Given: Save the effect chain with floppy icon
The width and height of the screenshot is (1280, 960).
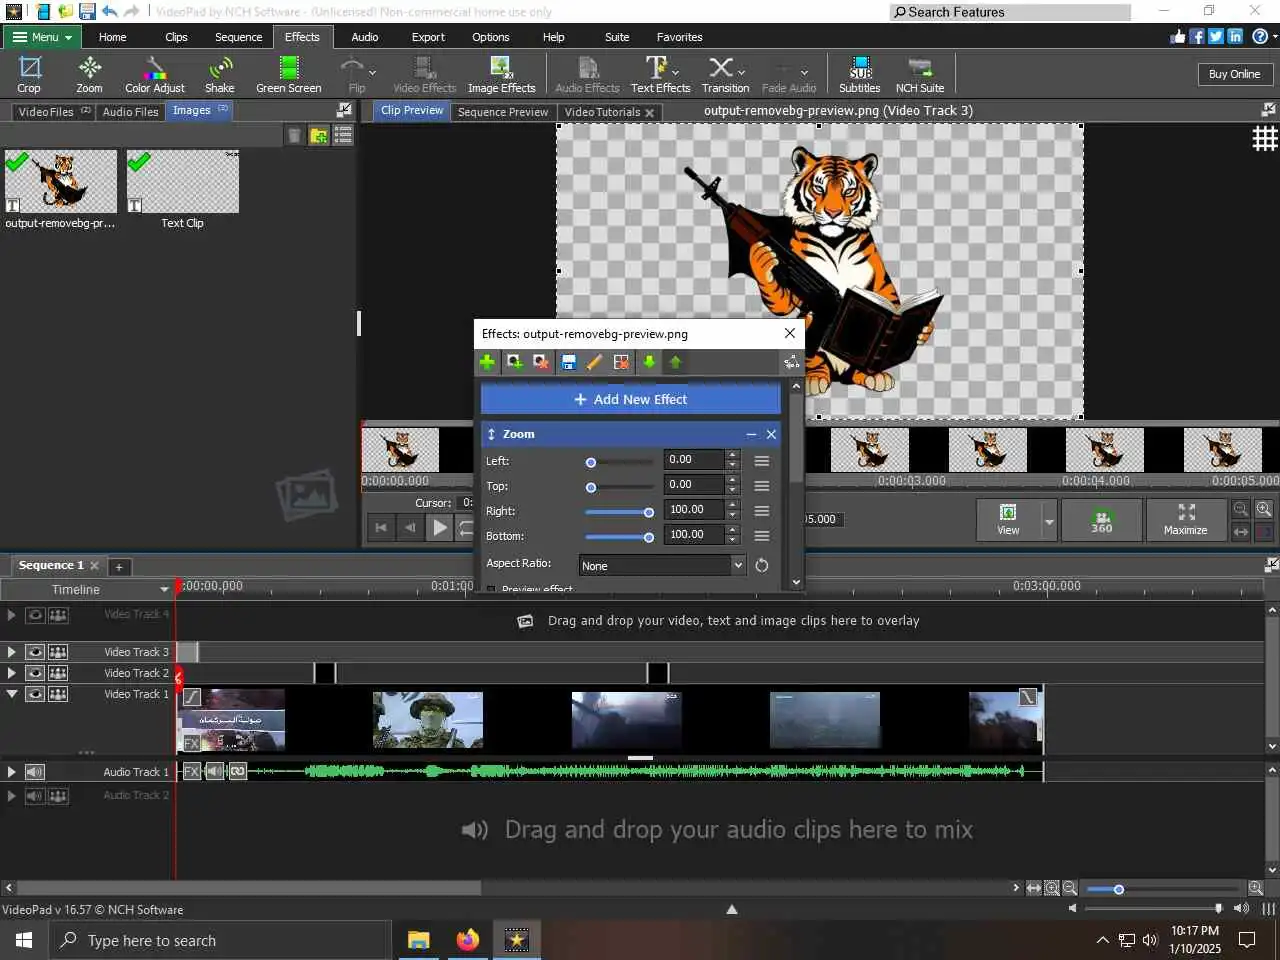Looking at the screenshot, I should click(x=568, y=362).
